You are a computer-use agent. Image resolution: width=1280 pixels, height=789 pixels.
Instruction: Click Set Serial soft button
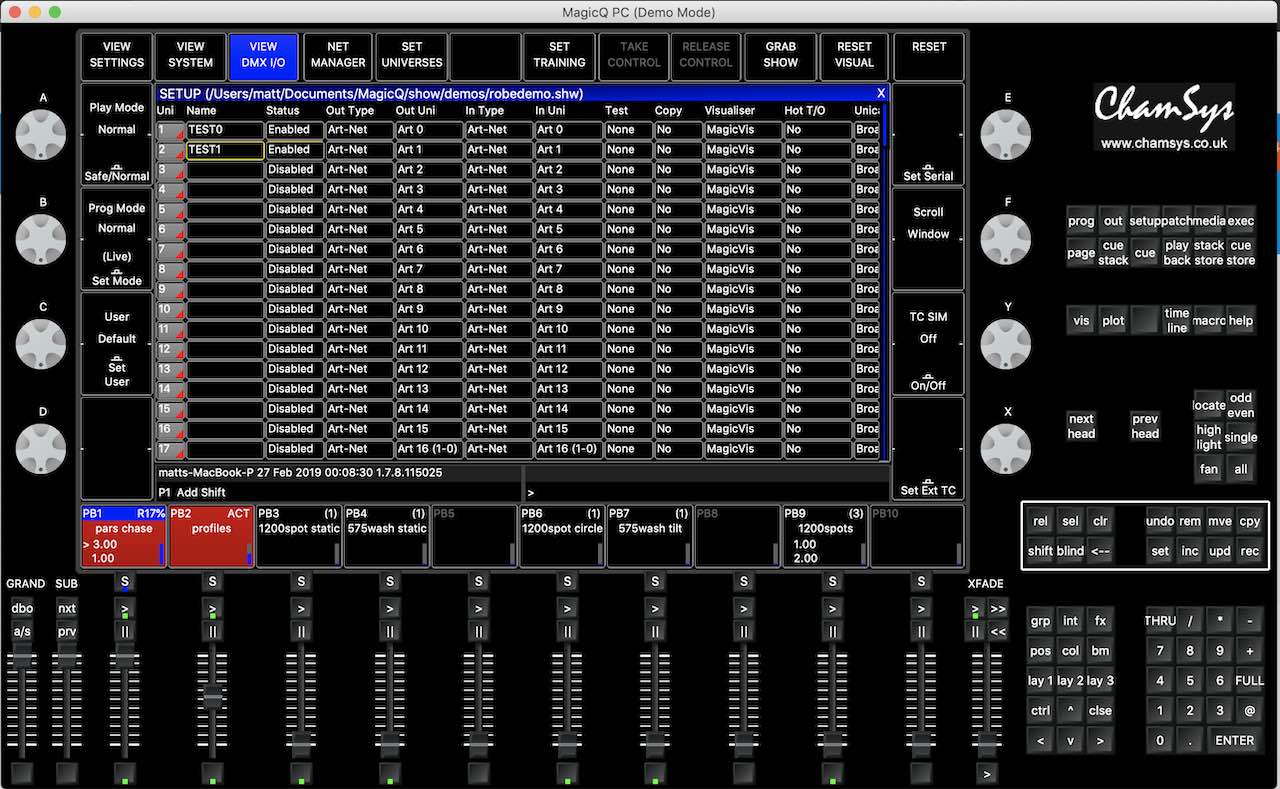(928, 173)
